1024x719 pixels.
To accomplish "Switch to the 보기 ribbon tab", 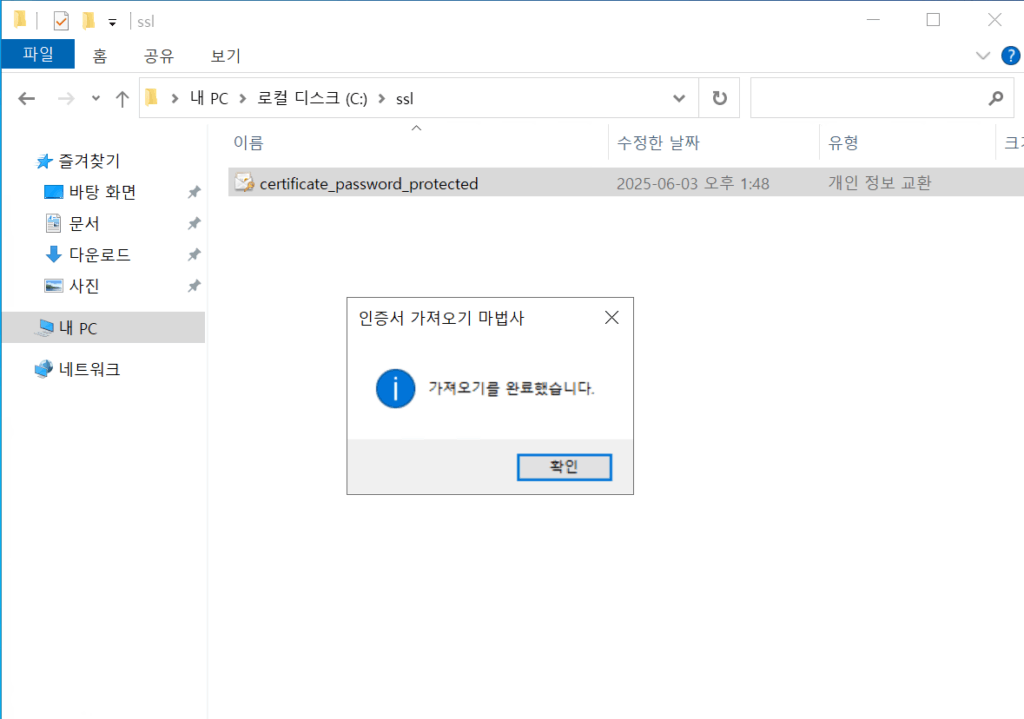I will point(223,55).
